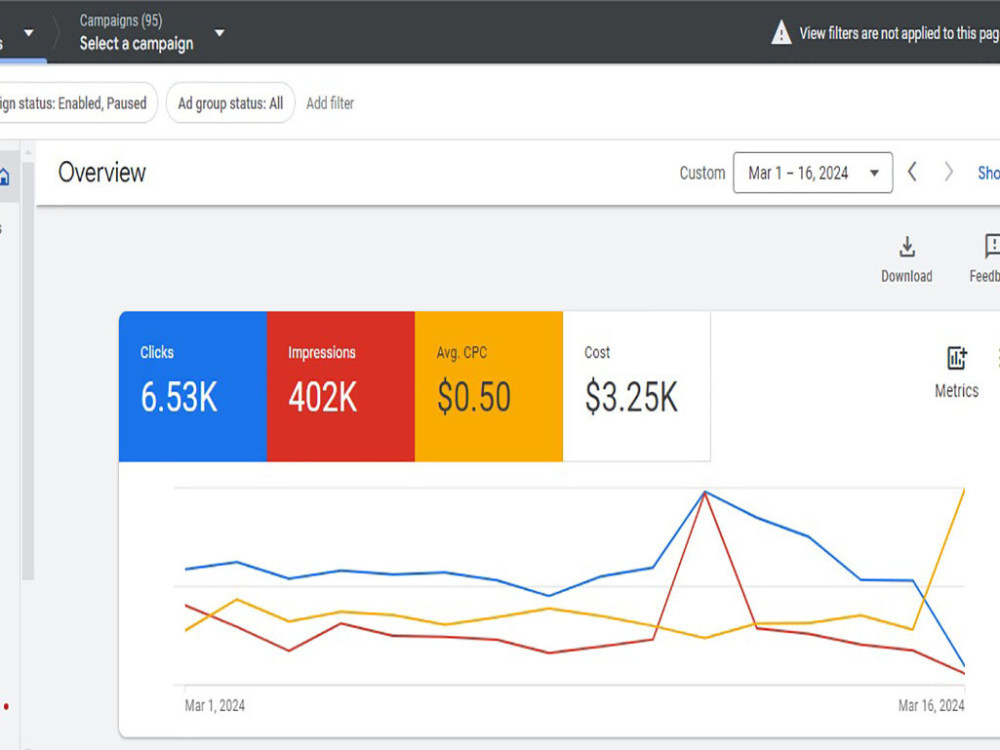Click Add filter
This screenshot has height=750, width=1000.
[x=330, y=103]
